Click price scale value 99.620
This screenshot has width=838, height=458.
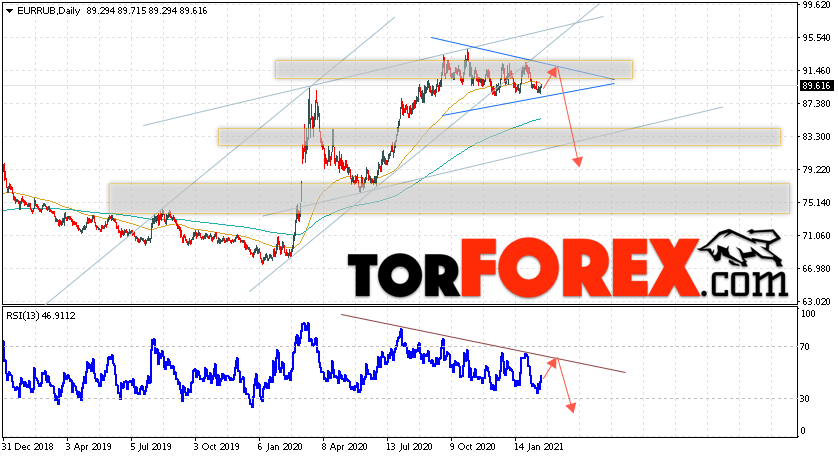tap(817, 5)
